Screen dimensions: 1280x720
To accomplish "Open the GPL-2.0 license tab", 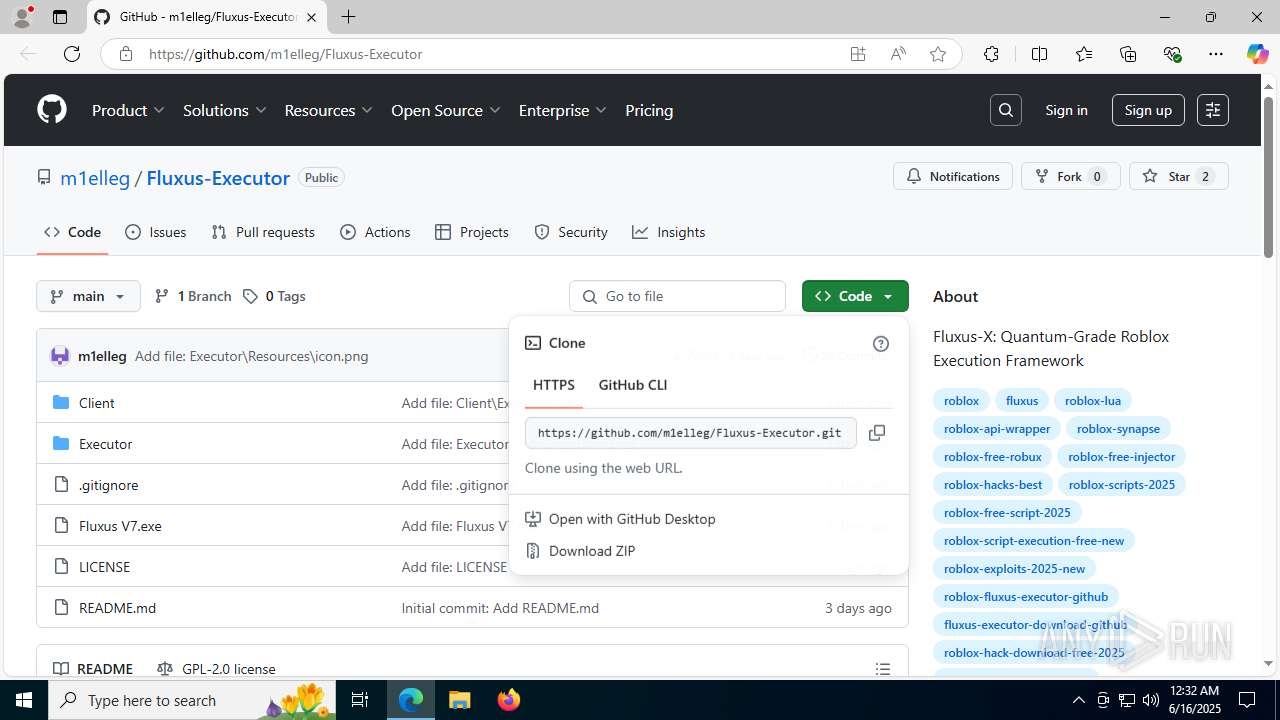I will tap(217, 669).
